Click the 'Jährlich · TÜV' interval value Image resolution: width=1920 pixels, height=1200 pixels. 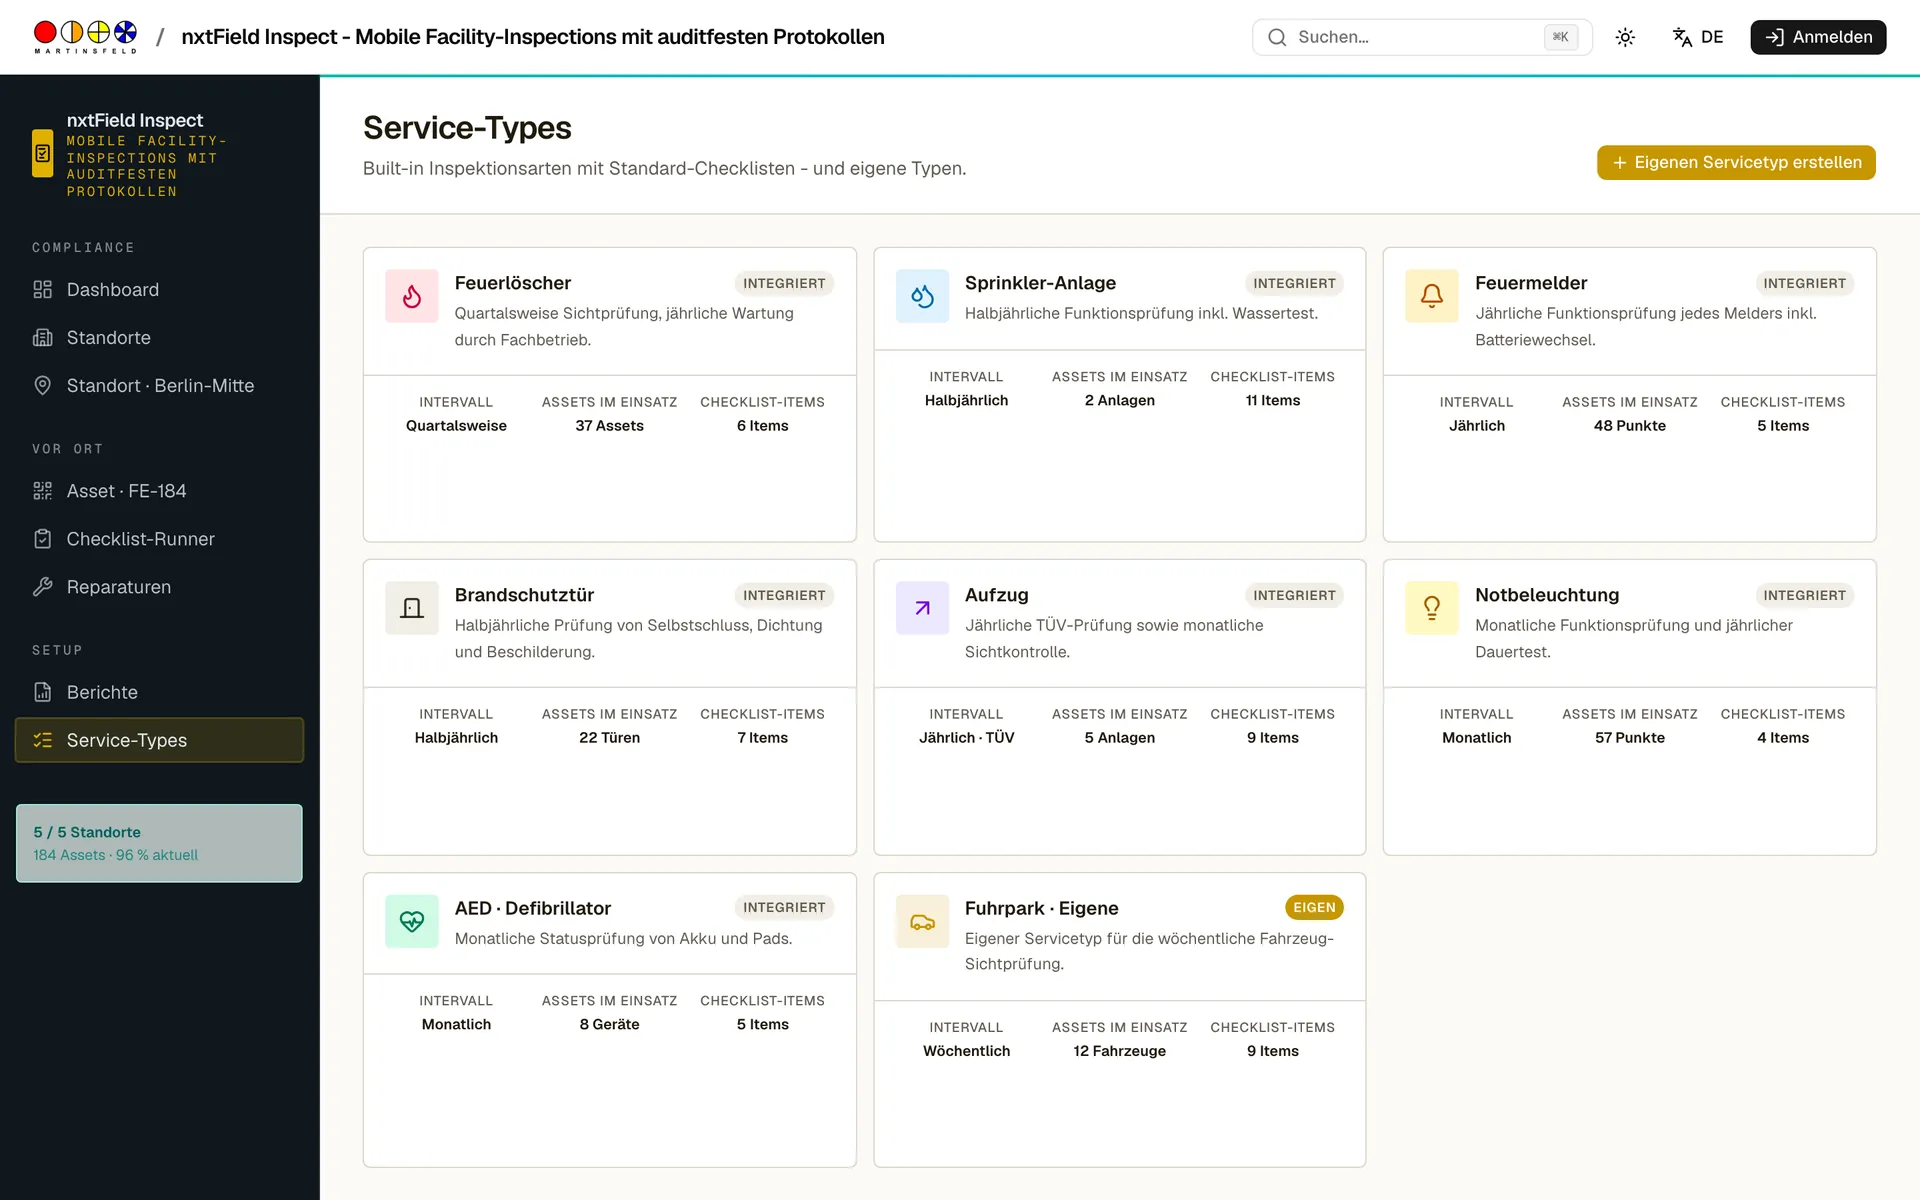[966, 738]
